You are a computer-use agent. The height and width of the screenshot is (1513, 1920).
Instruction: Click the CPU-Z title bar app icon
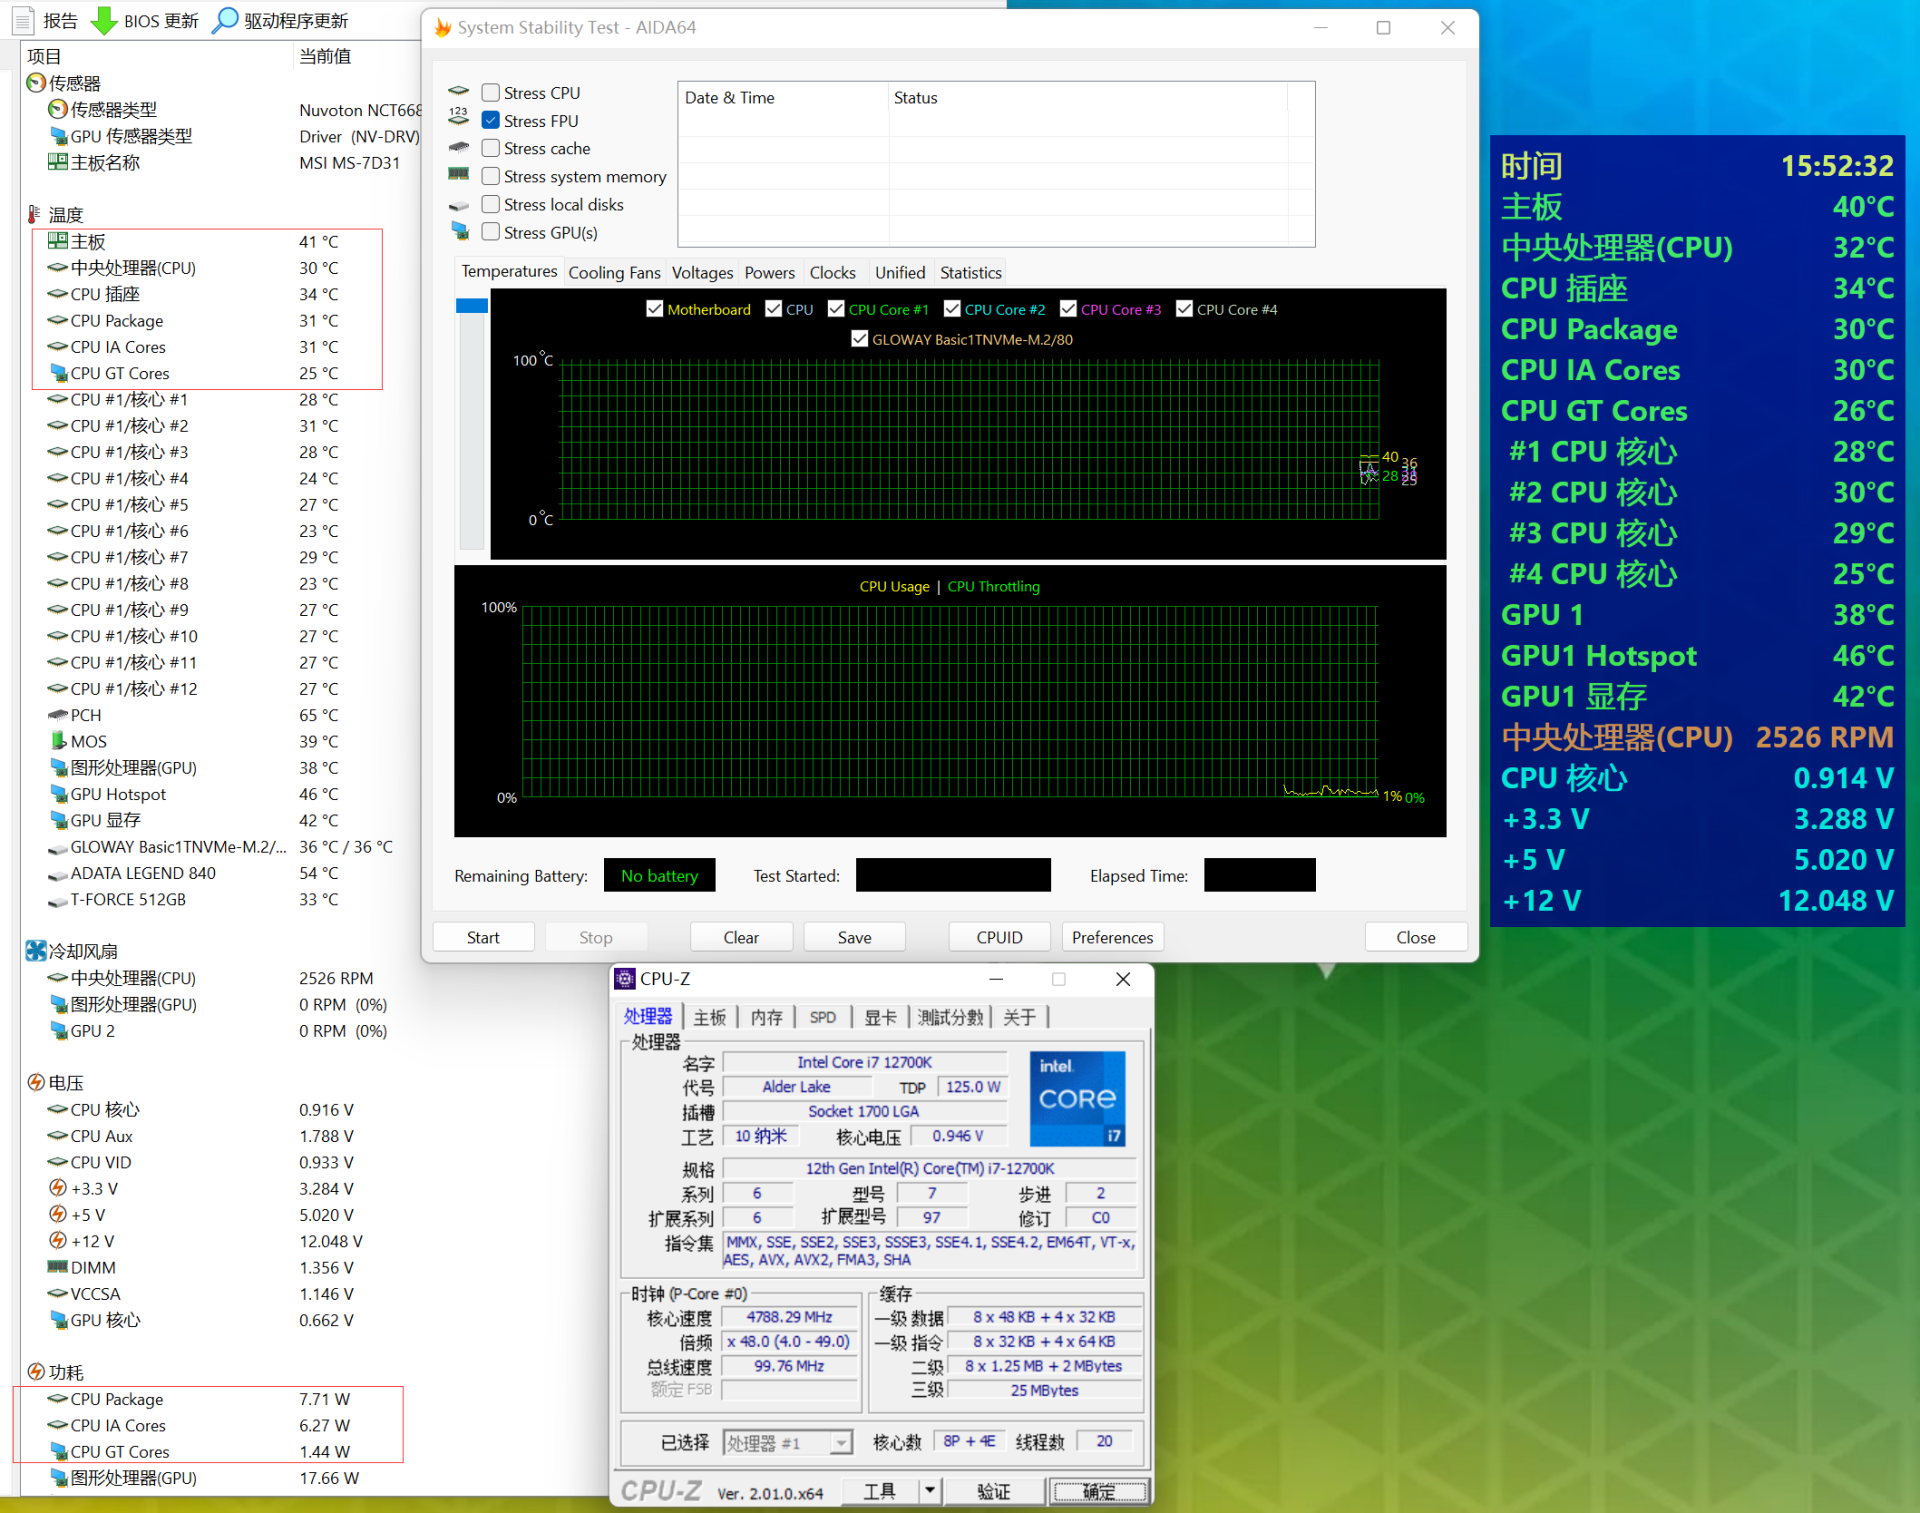point(625,979)
